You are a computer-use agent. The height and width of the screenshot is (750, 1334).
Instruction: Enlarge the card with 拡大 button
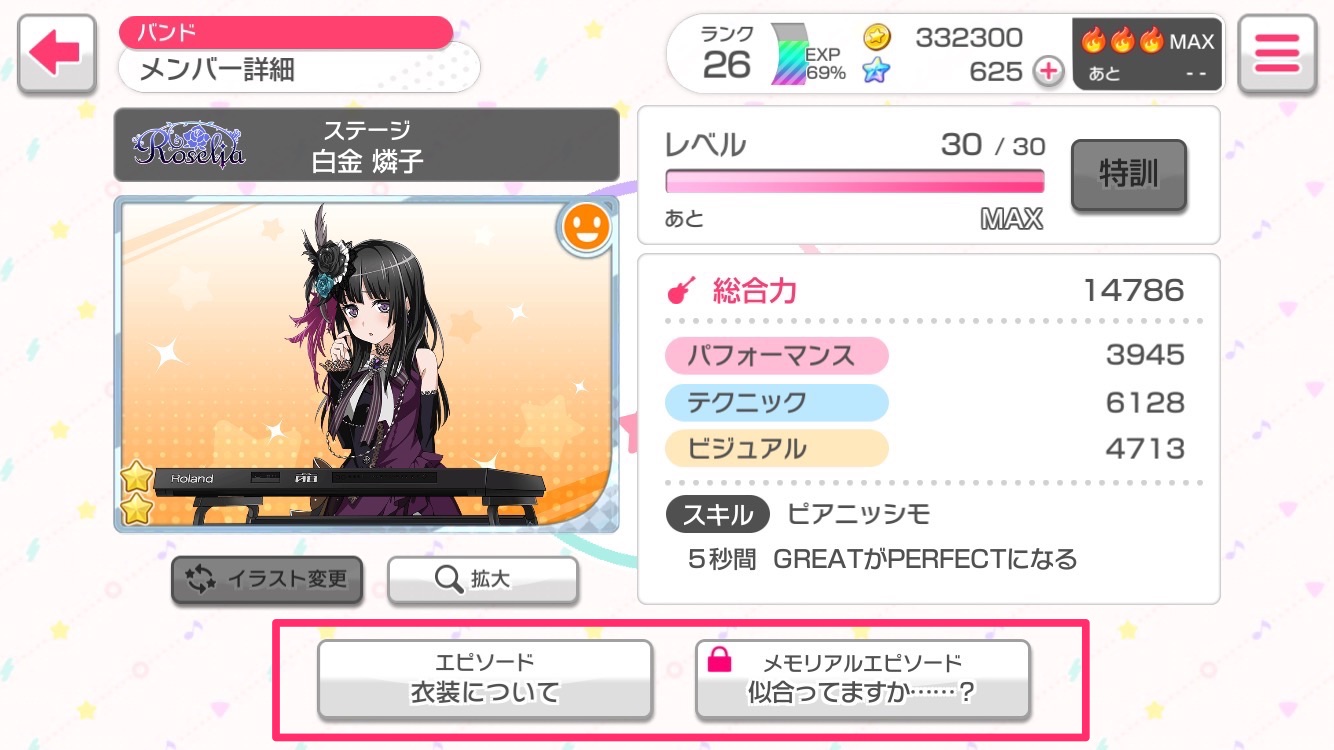[483, 580]
